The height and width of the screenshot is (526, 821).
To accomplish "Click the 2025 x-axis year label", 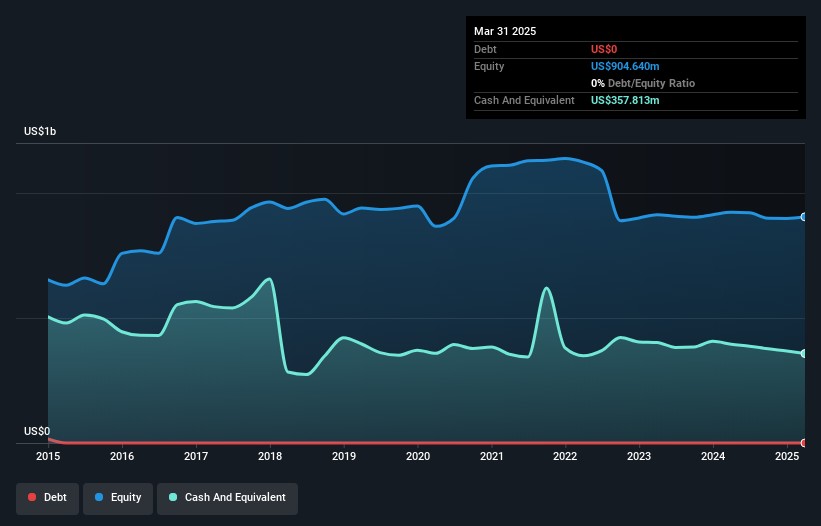I will click(787, 457).
